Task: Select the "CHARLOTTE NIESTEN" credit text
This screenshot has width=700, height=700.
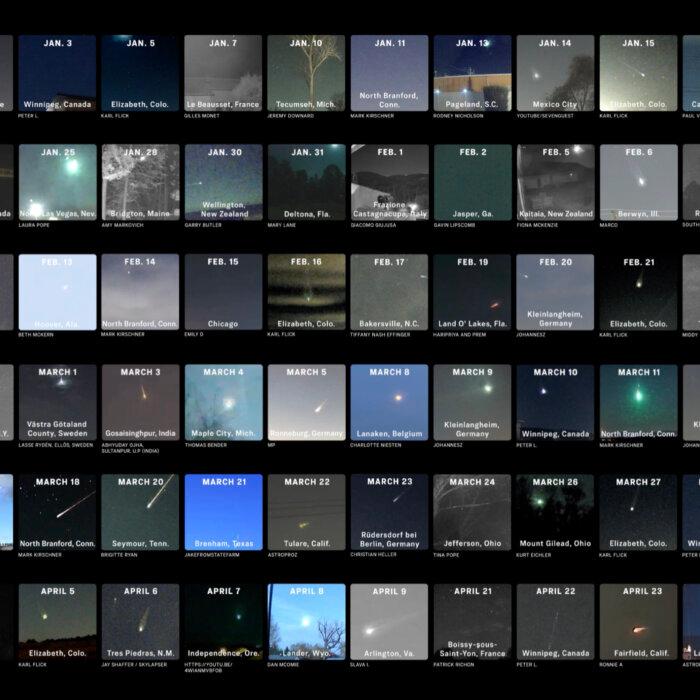Action: click(375, 445)
